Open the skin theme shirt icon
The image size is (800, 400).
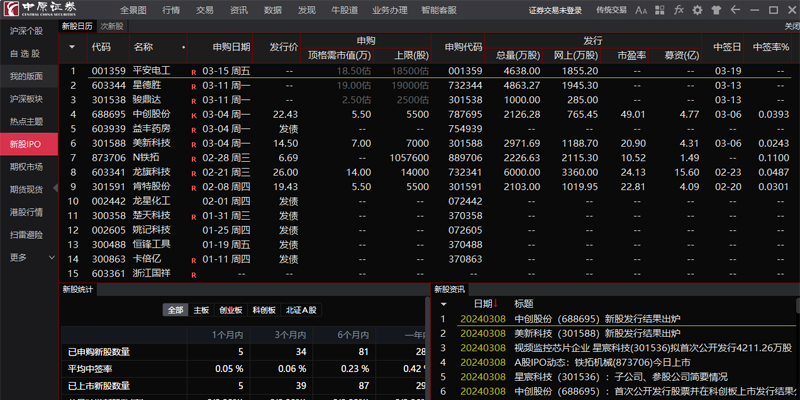click(716, 10)
